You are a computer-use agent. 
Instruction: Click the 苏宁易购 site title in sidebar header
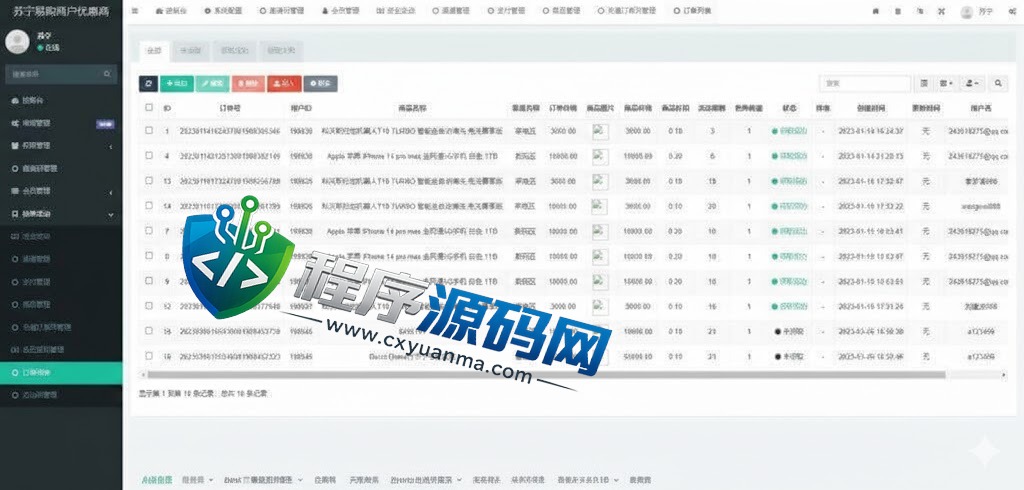coord(61,12)
